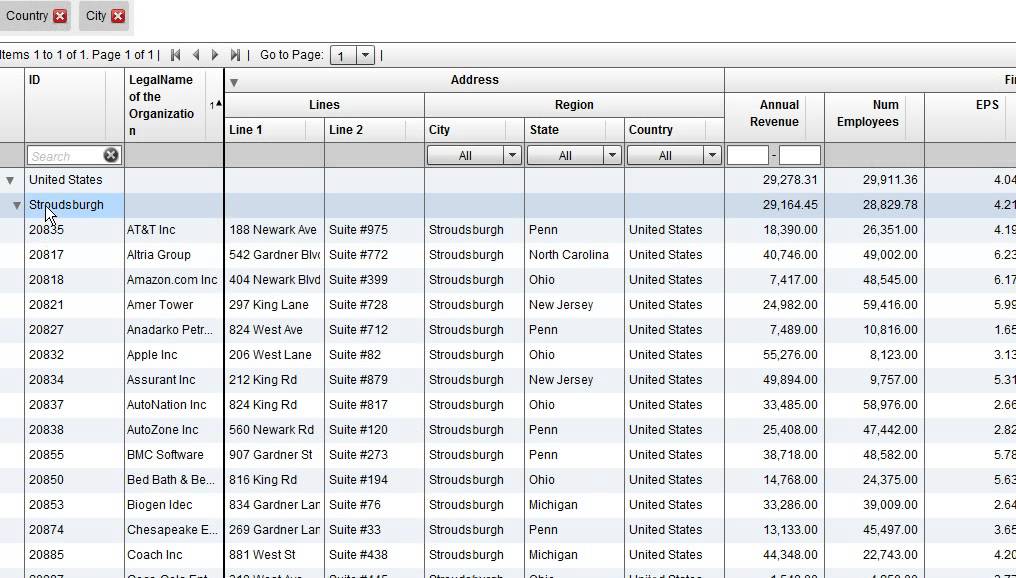This screenshot has height=578, width=1016.
Task: Collapse the Stroudsburgh group row
Action: (17, 205)
